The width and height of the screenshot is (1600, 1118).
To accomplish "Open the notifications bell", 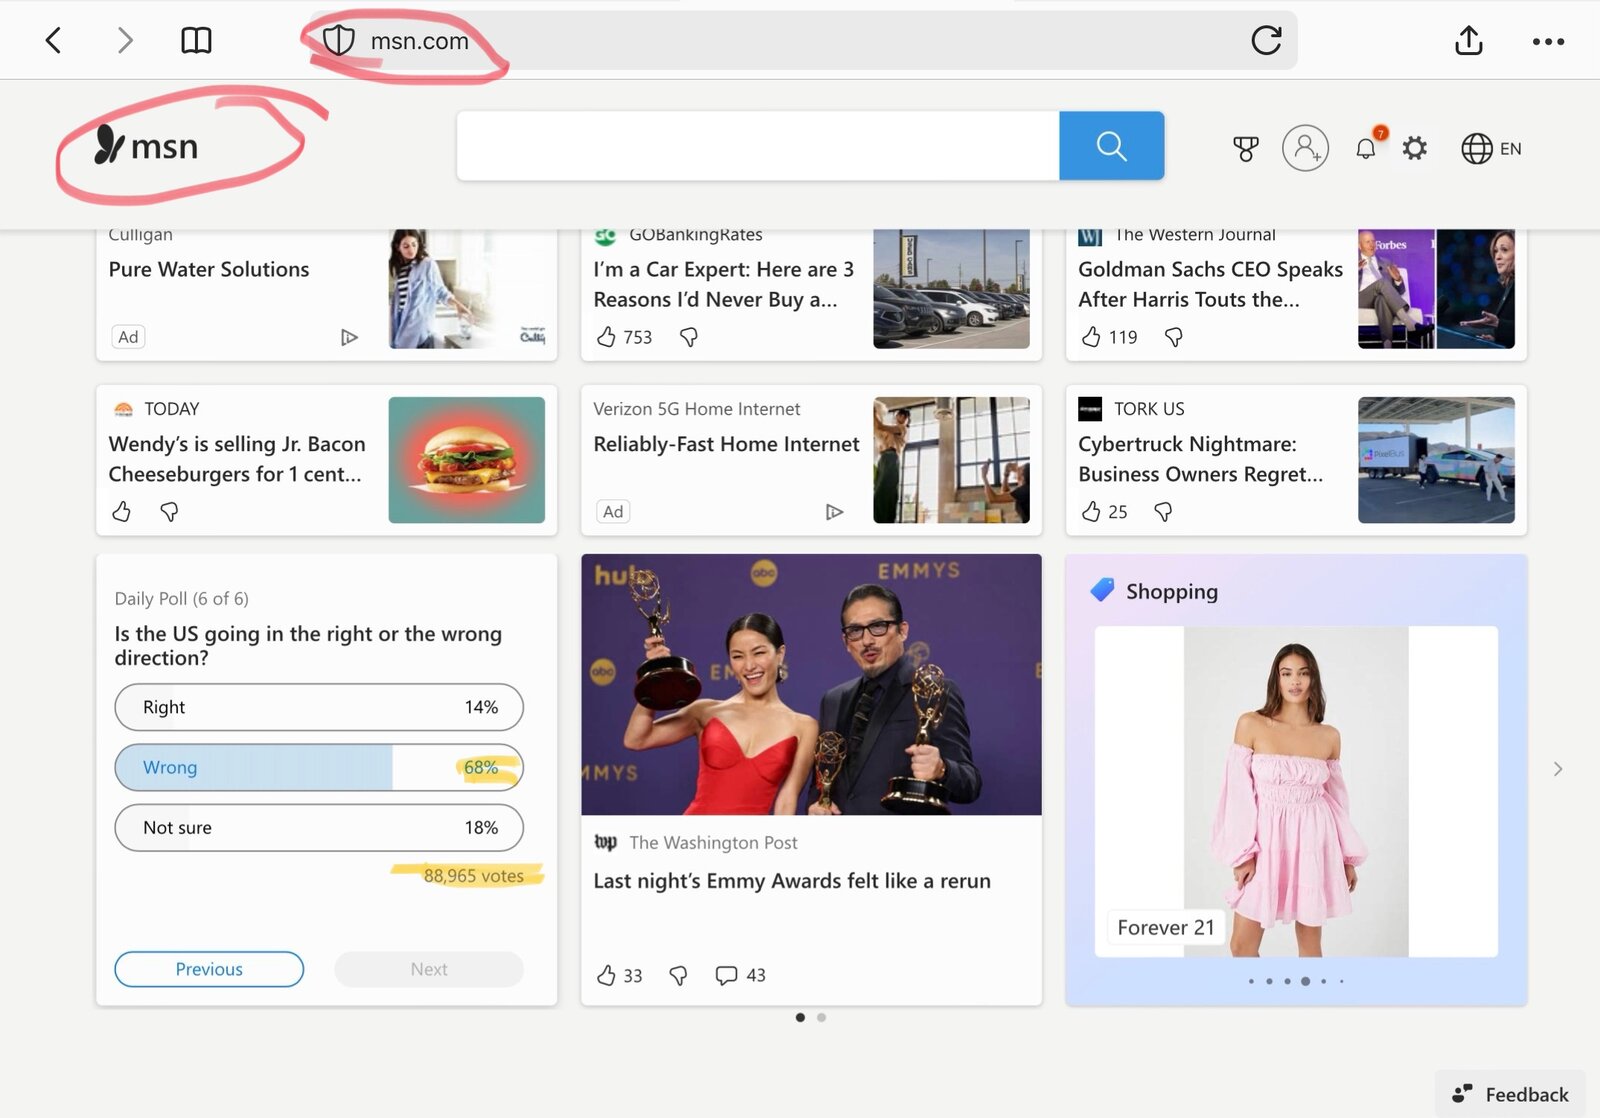I will (x=1366, y=148).
